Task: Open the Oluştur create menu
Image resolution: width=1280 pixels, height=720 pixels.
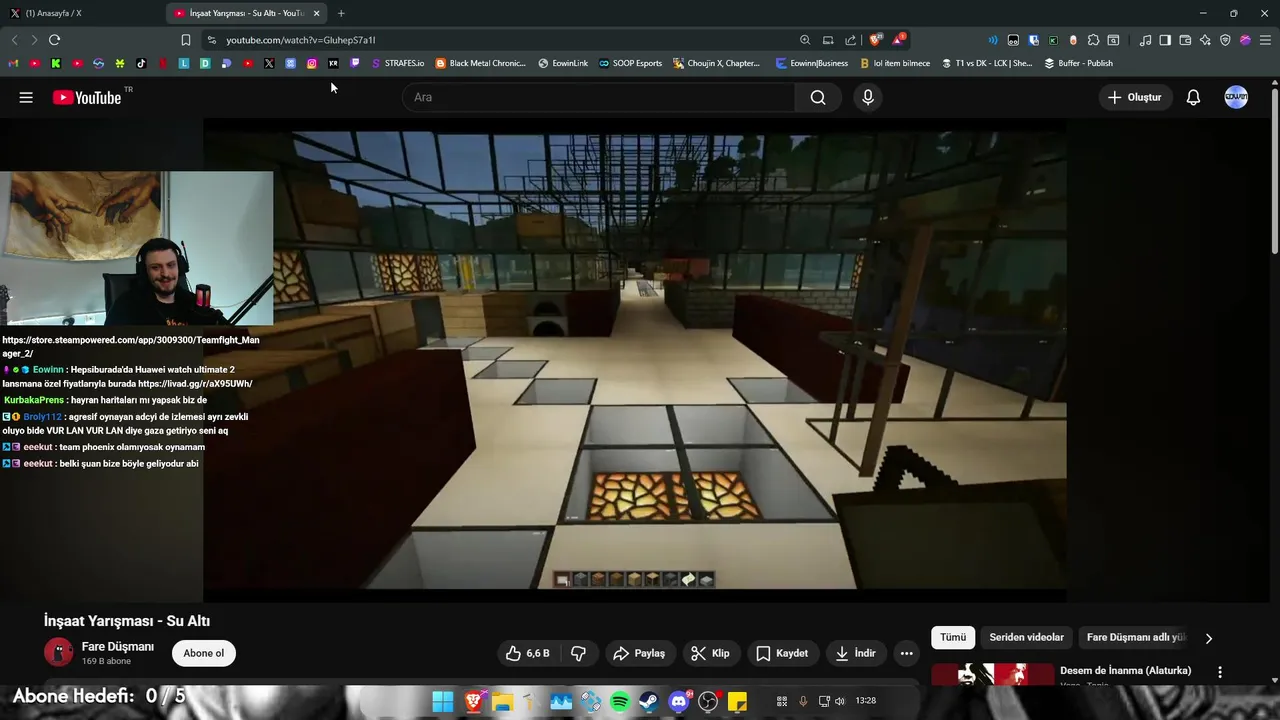Action: [x=1136, y=97]
